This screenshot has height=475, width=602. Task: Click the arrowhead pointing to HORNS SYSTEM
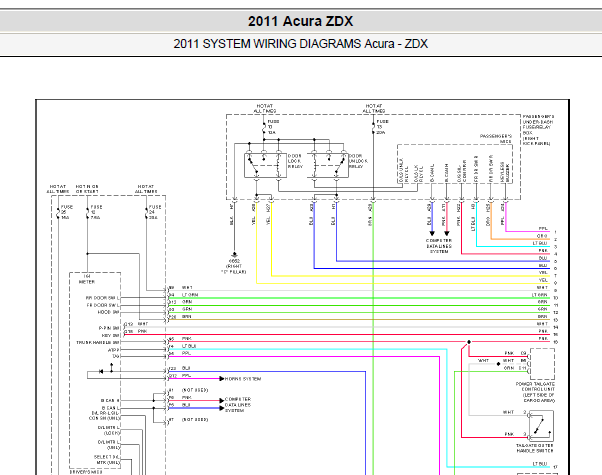(222, 379)
